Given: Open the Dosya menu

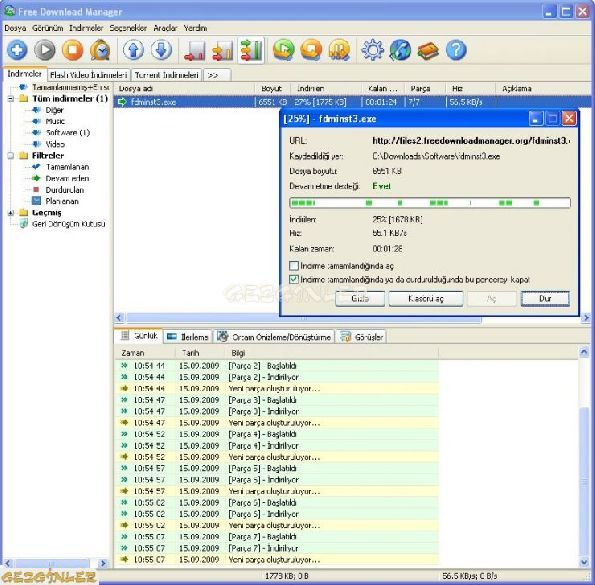Looking at the screenshot, I should pos(15,28).
